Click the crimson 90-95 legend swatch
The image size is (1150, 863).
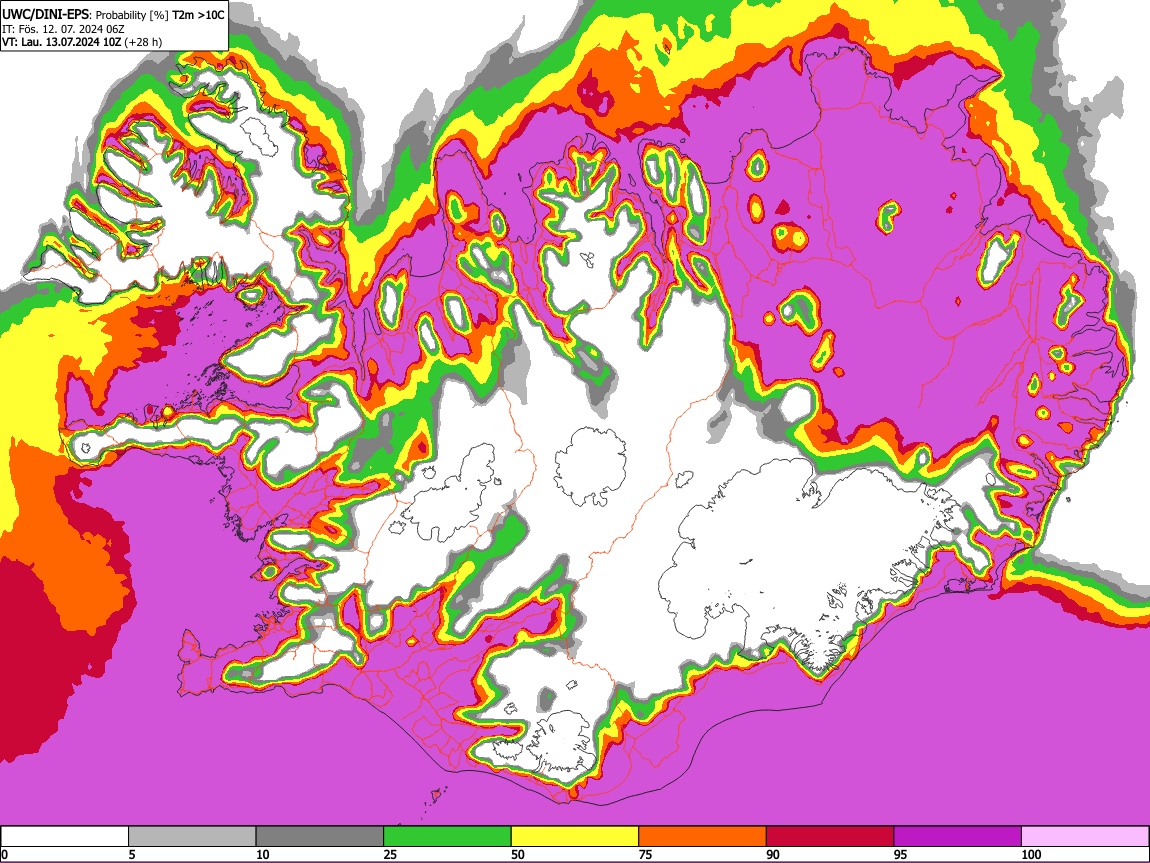(830, 837)
